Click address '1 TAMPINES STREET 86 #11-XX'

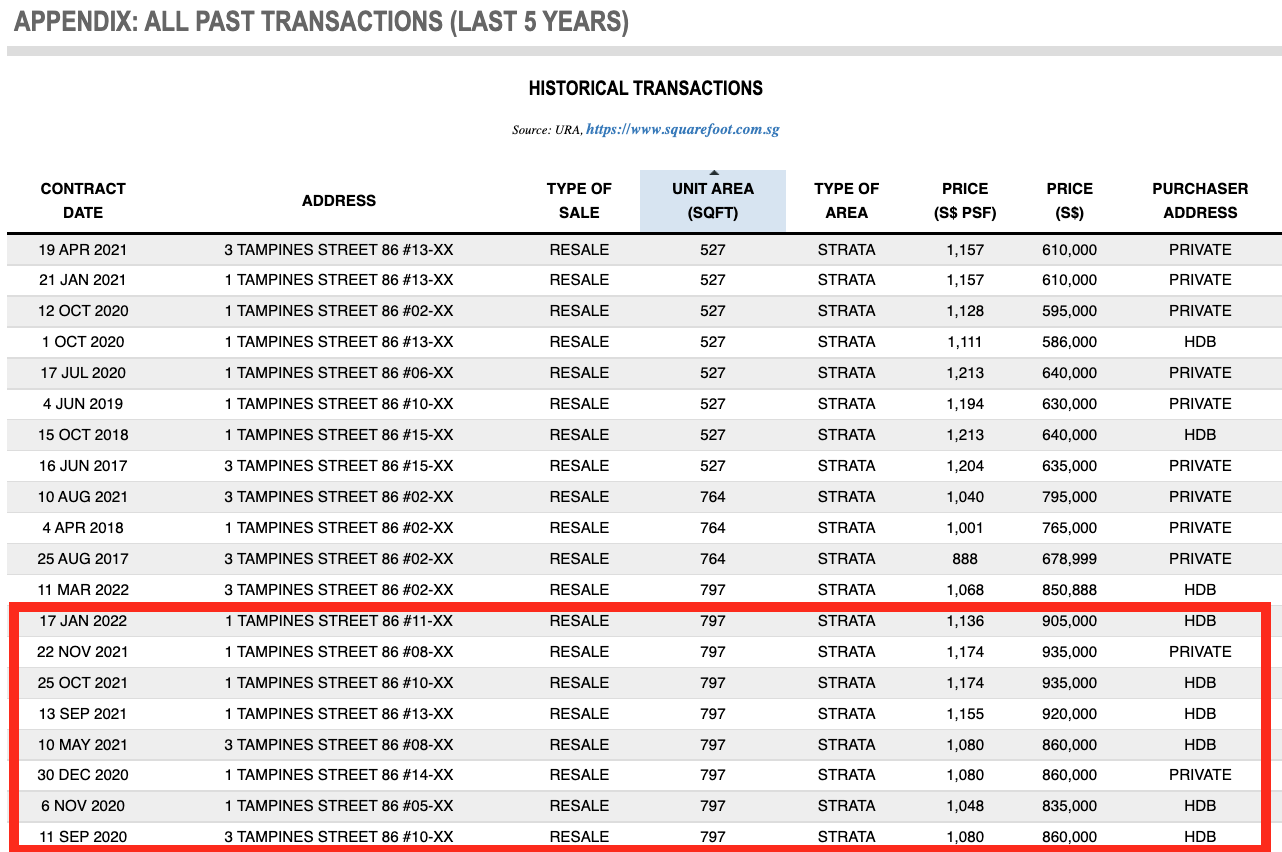339,621
